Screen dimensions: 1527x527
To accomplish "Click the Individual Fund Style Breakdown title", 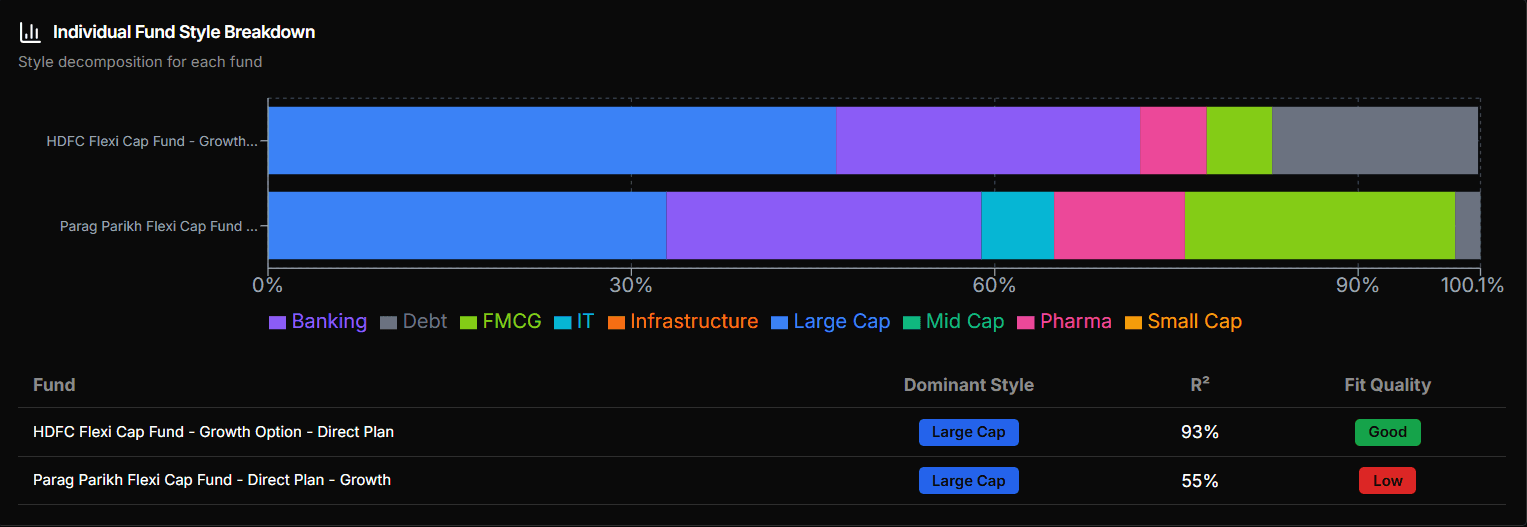I will [x=184, y=32].
